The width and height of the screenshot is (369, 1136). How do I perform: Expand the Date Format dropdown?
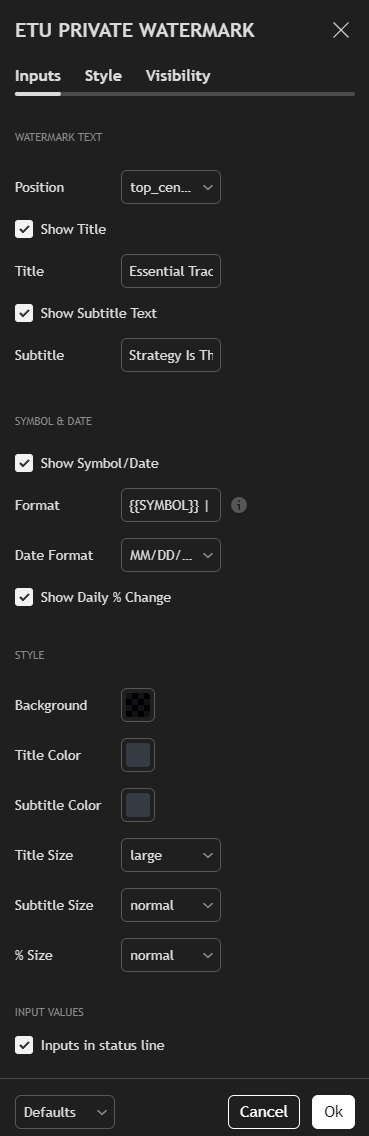(171, 555)
